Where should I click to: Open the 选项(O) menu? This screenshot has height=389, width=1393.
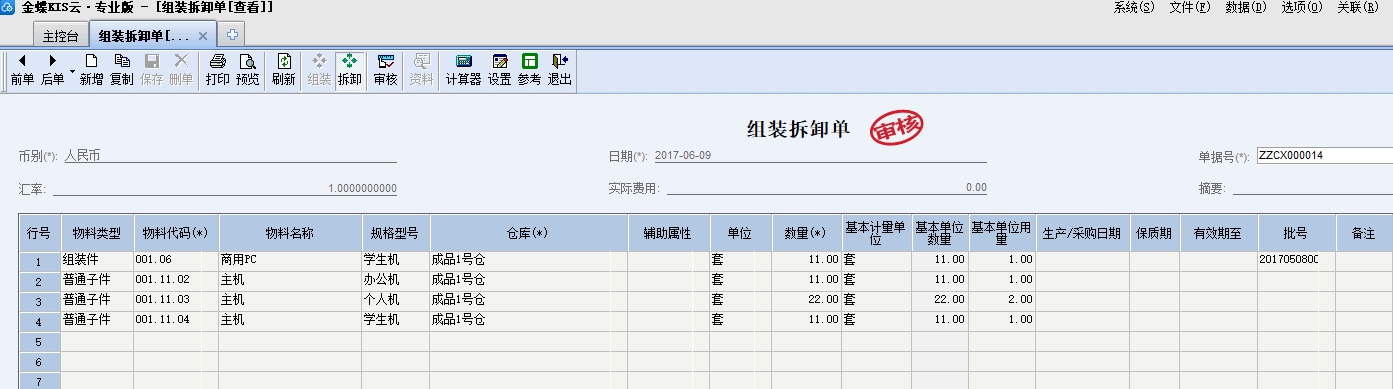(1301, 7)
